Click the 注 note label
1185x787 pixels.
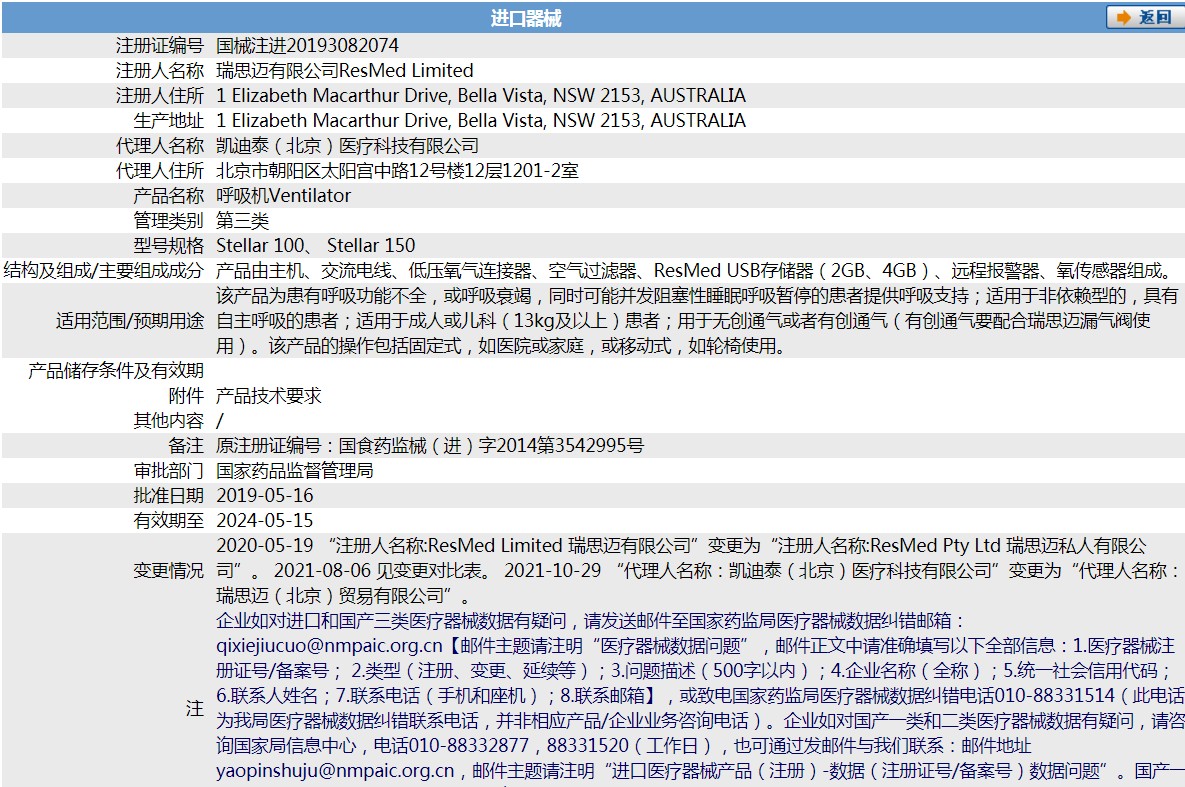[x=195, y=708]
